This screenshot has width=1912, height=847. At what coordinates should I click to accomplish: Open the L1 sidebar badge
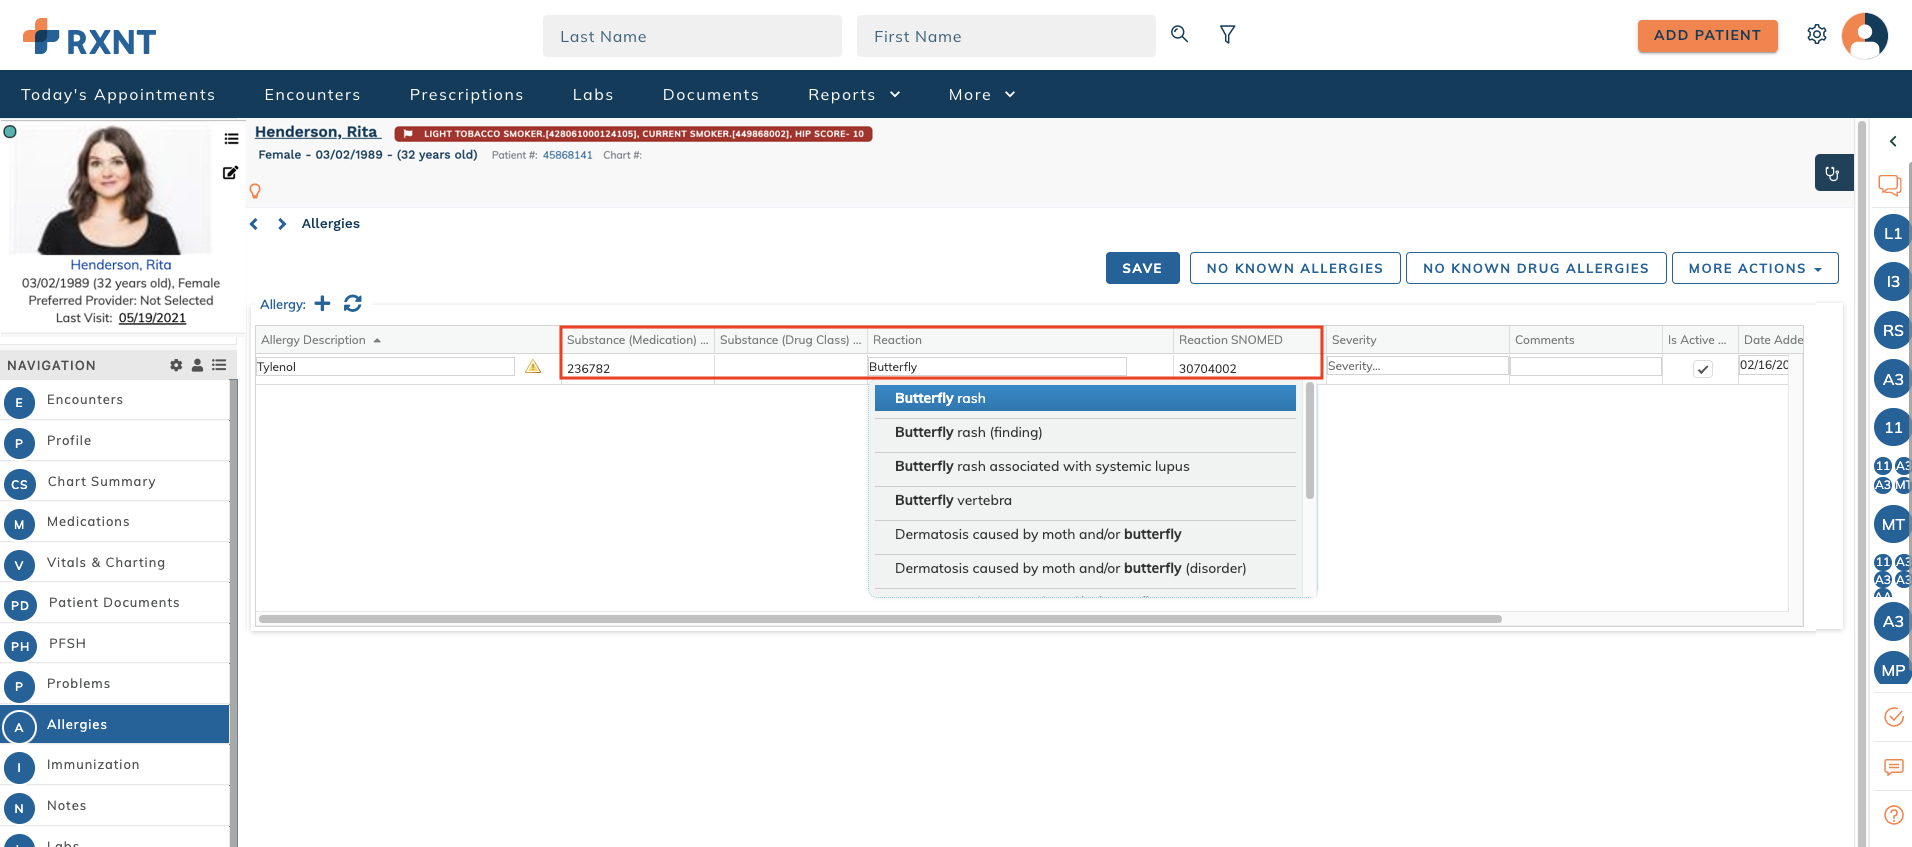1892,233
